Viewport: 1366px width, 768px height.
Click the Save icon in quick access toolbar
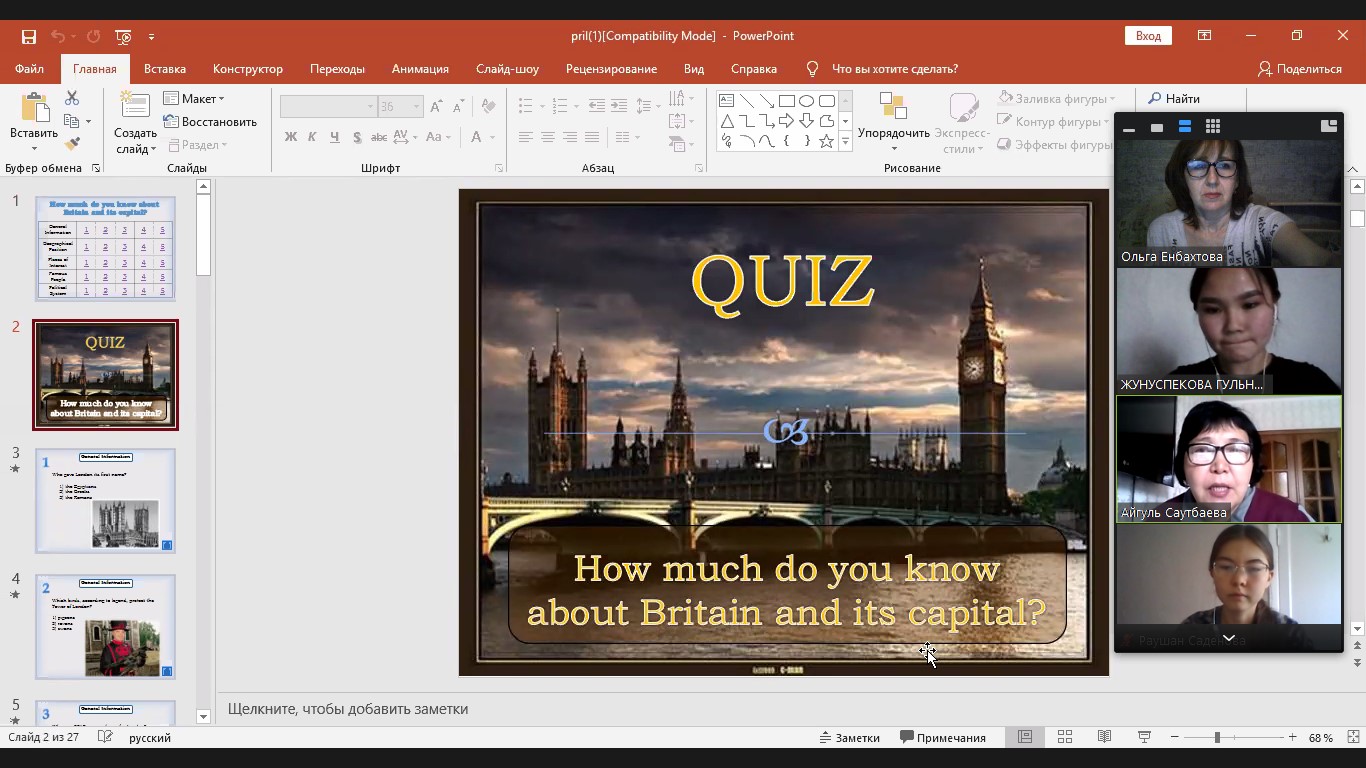(29, 37)
